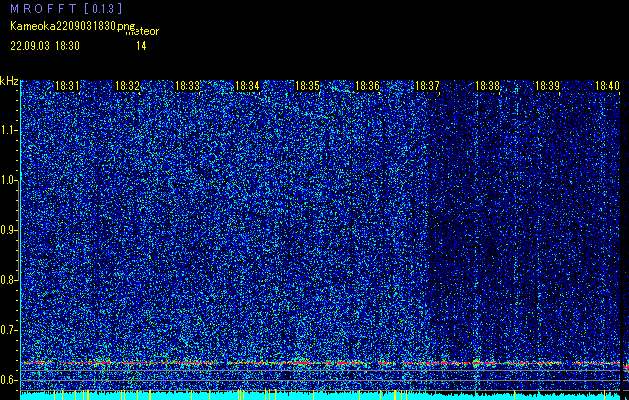Click the meteor label
The height and width of the screenshot is (400, 629).
point(142,32)
